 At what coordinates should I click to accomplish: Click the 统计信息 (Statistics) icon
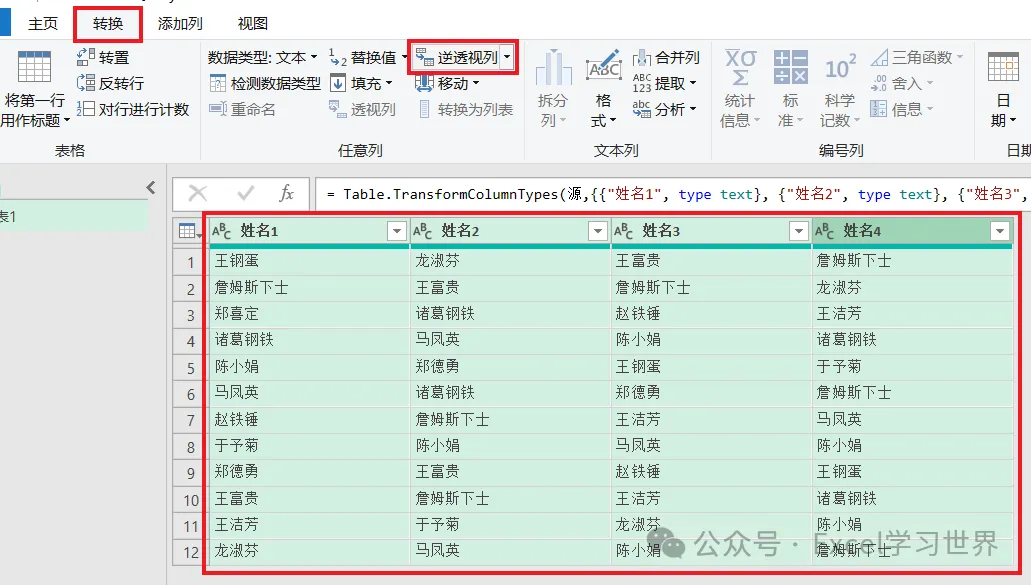pos(740,67)
